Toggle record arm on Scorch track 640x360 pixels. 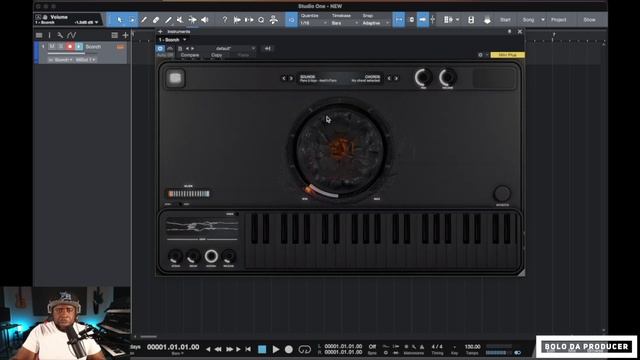click(x=70, y=47)
